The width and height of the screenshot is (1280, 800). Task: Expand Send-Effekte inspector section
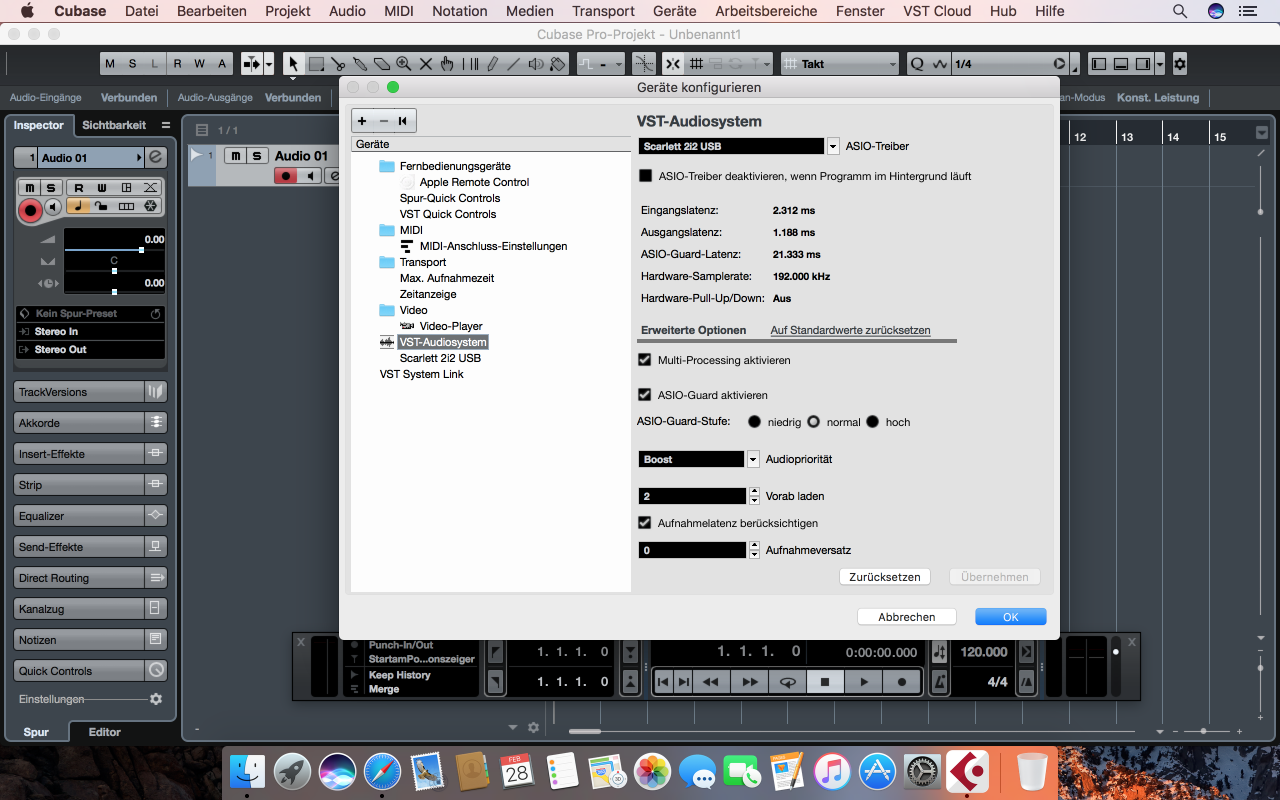(90, 547)
